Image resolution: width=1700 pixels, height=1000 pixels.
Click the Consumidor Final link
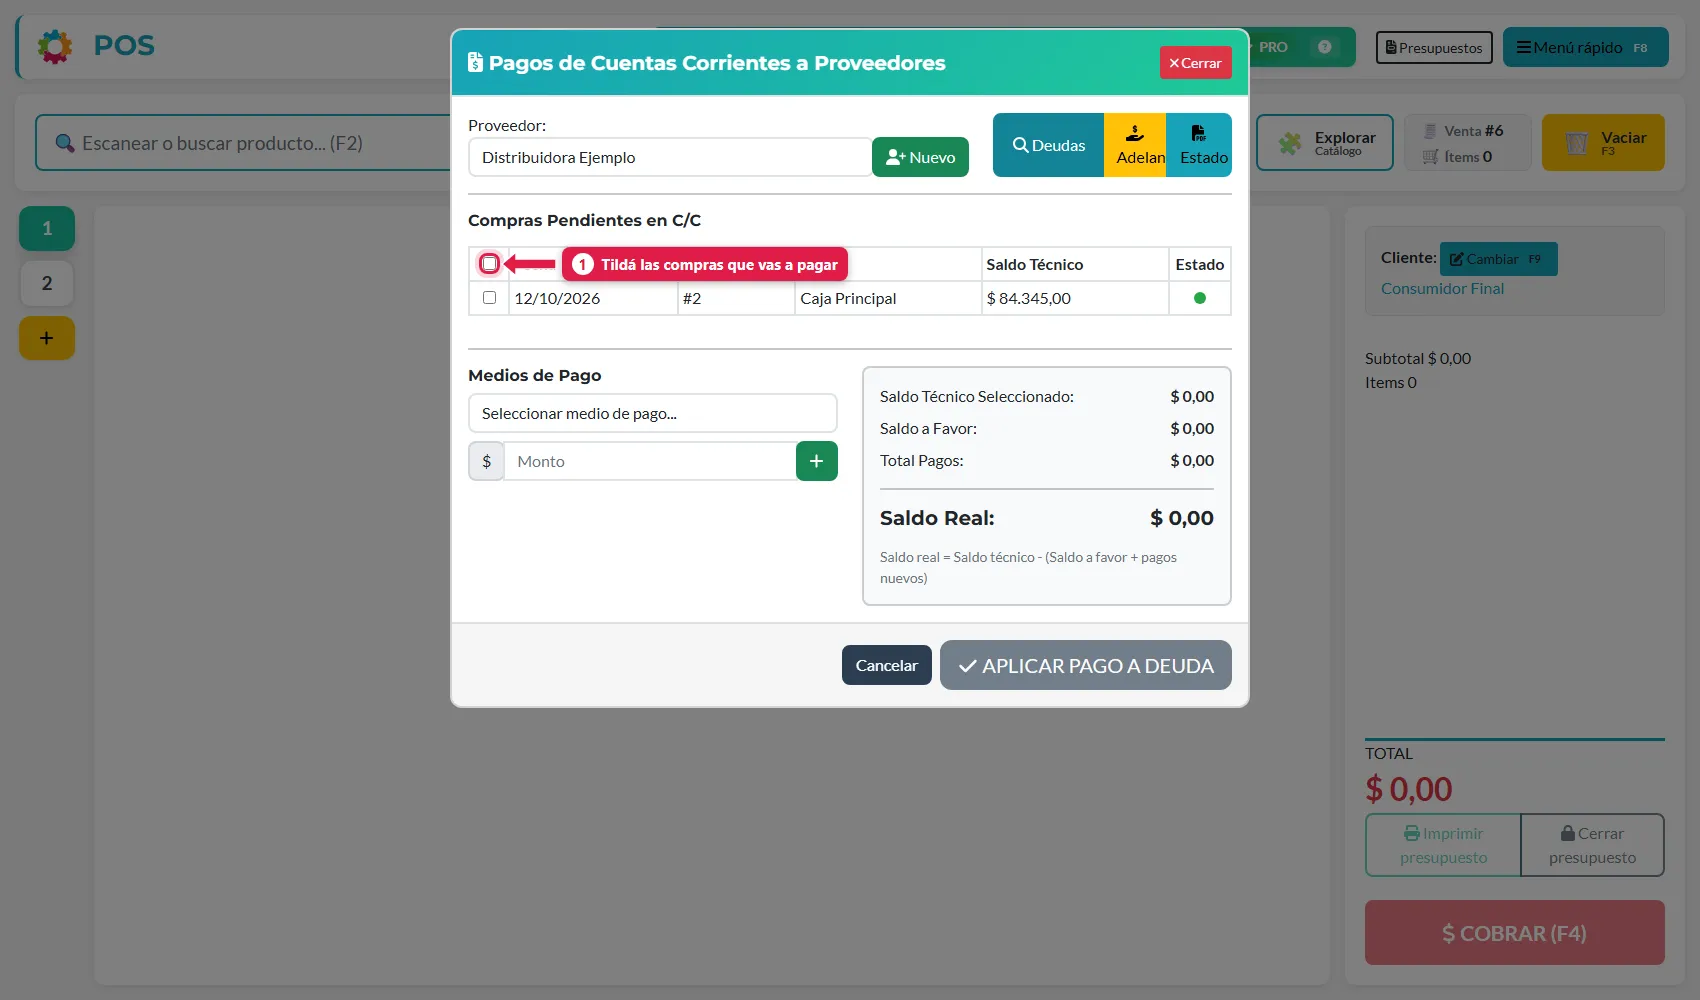[x=1442, y=288]
